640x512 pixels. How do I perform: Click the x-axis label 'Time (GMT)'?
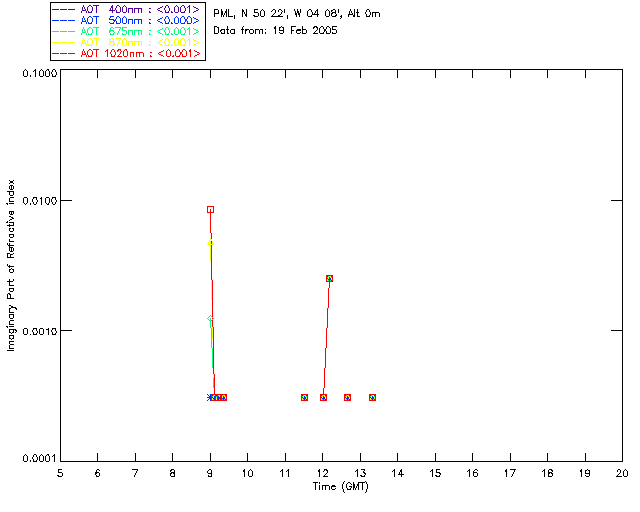pyautogui.click(x=340, y=486)
